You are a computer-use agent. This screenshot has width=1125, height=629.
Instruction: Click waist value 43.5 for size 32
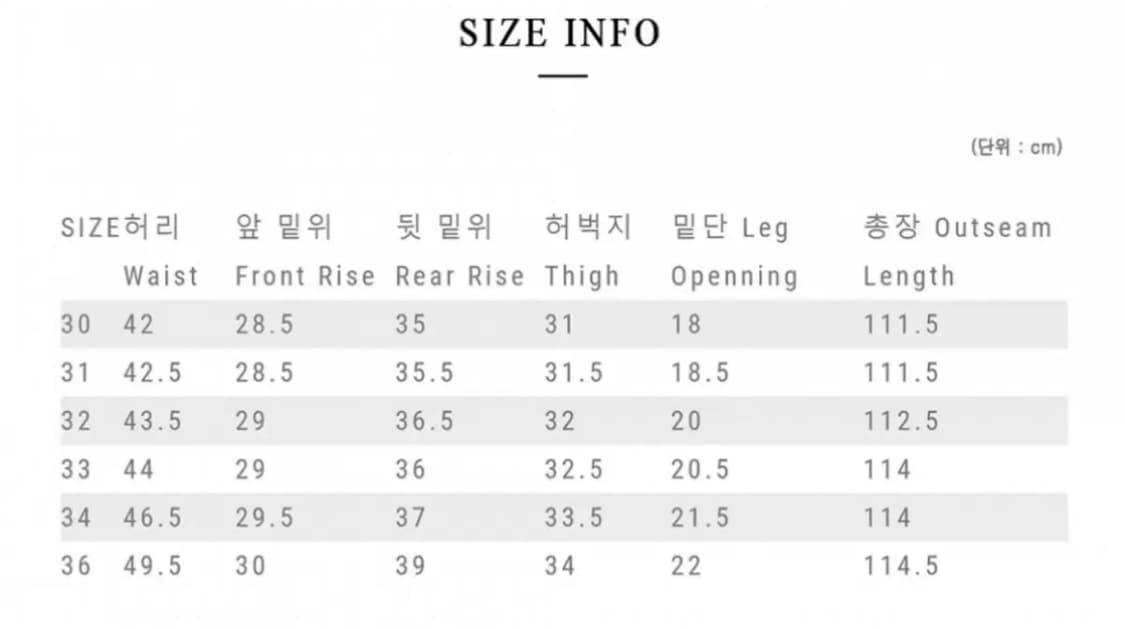coord(153,421)
